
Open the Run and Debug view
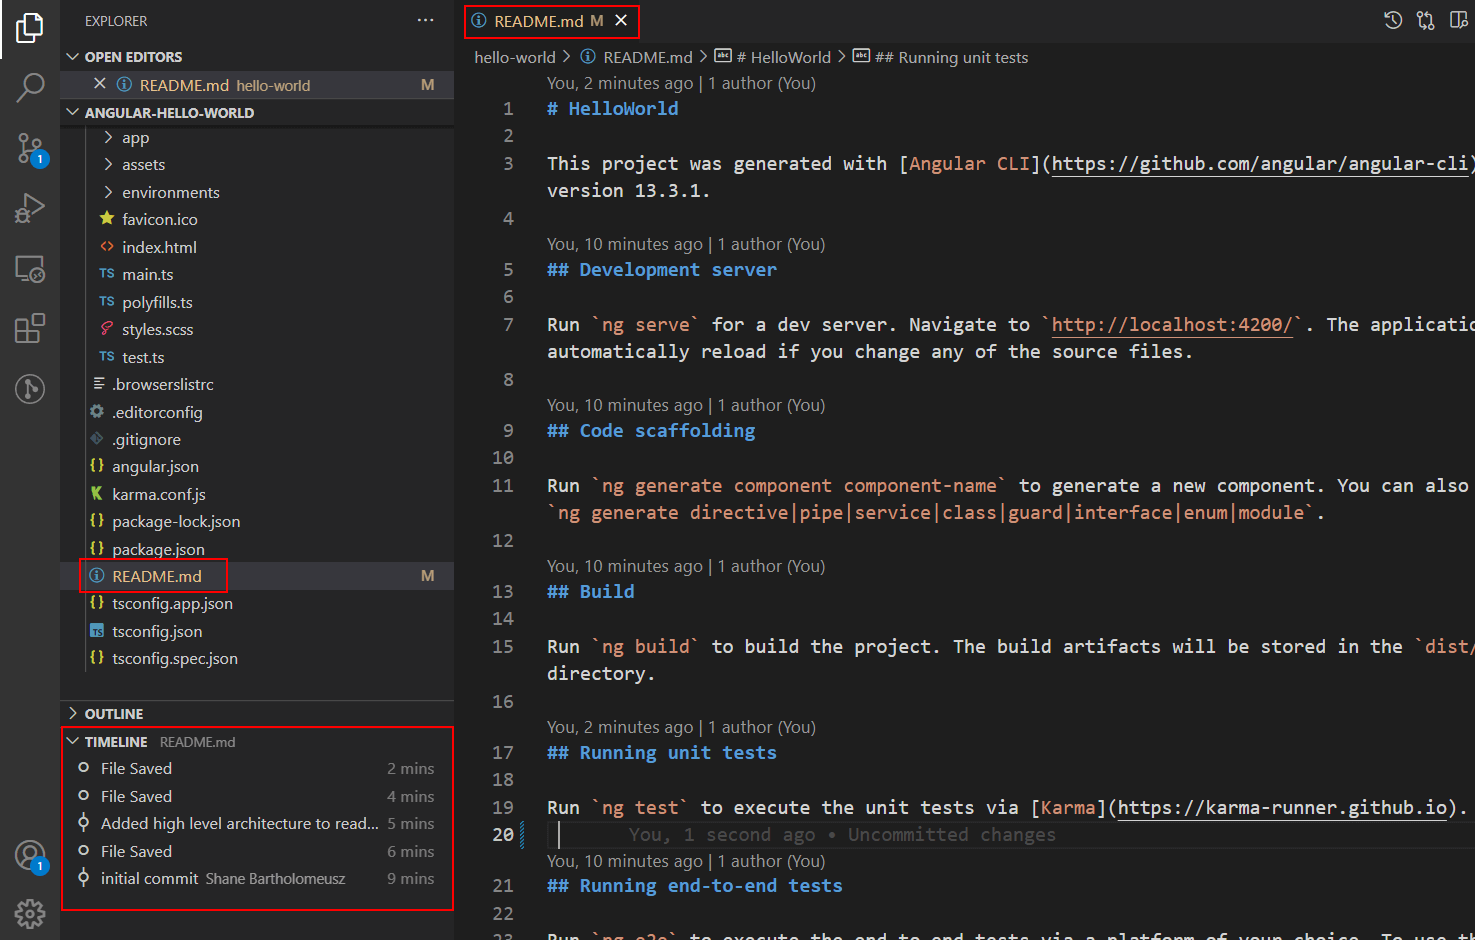pyautogui.click(x=30, y=208)
